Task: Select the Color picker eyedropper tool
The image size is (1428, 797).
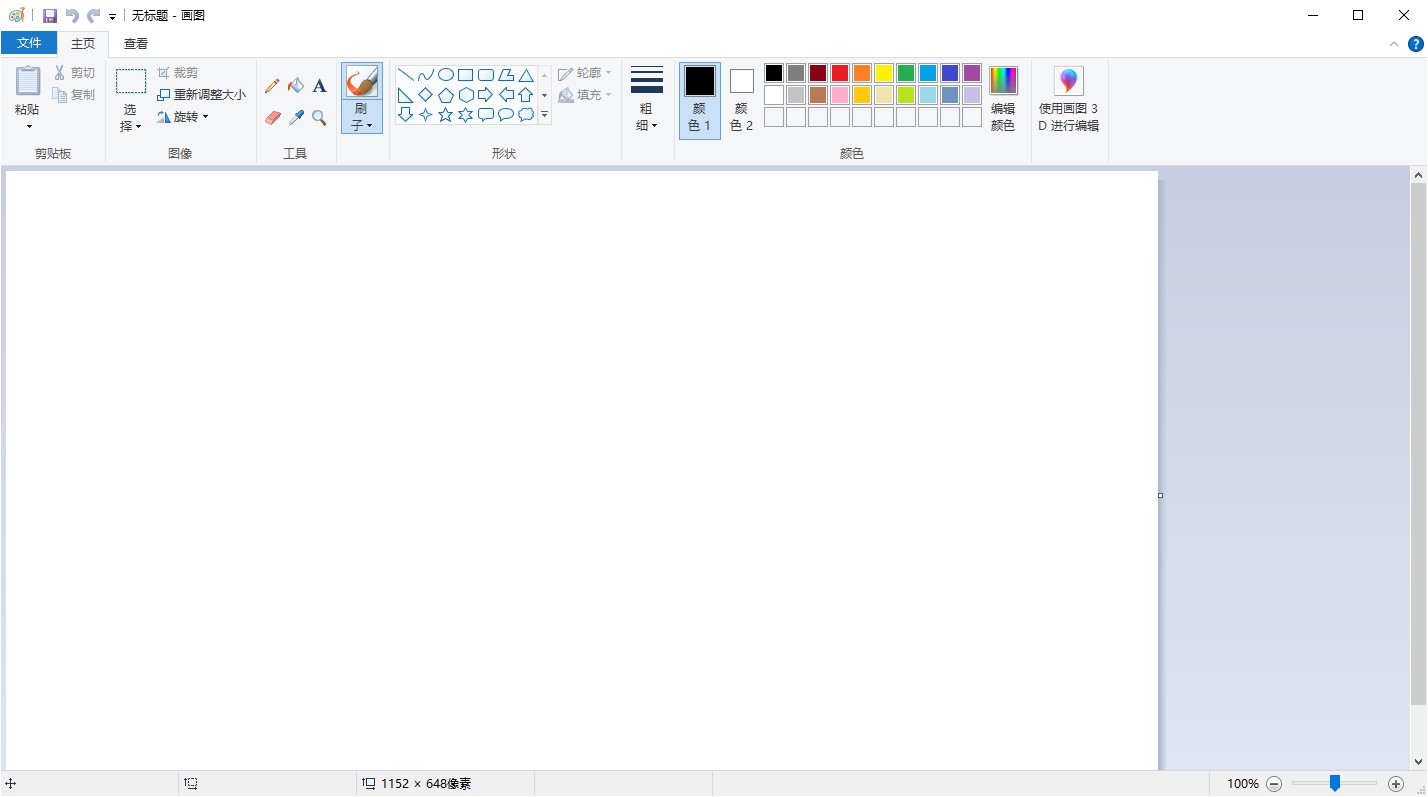Action: (296, 118)
